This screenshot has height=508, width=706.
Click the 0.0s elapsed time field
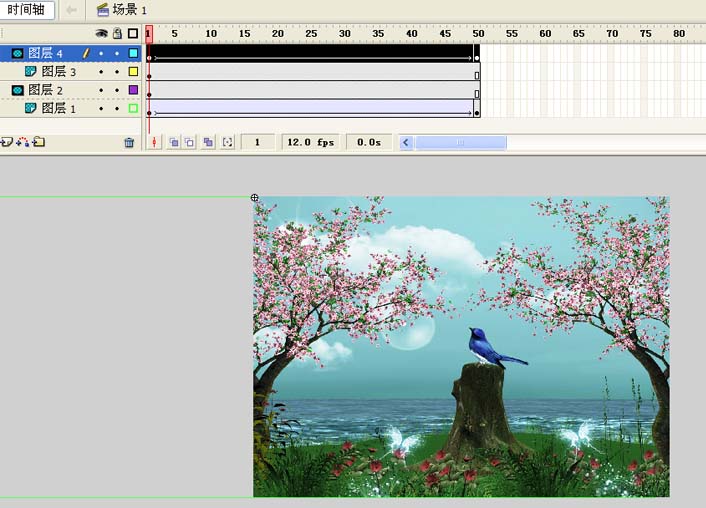pos(369,142)
